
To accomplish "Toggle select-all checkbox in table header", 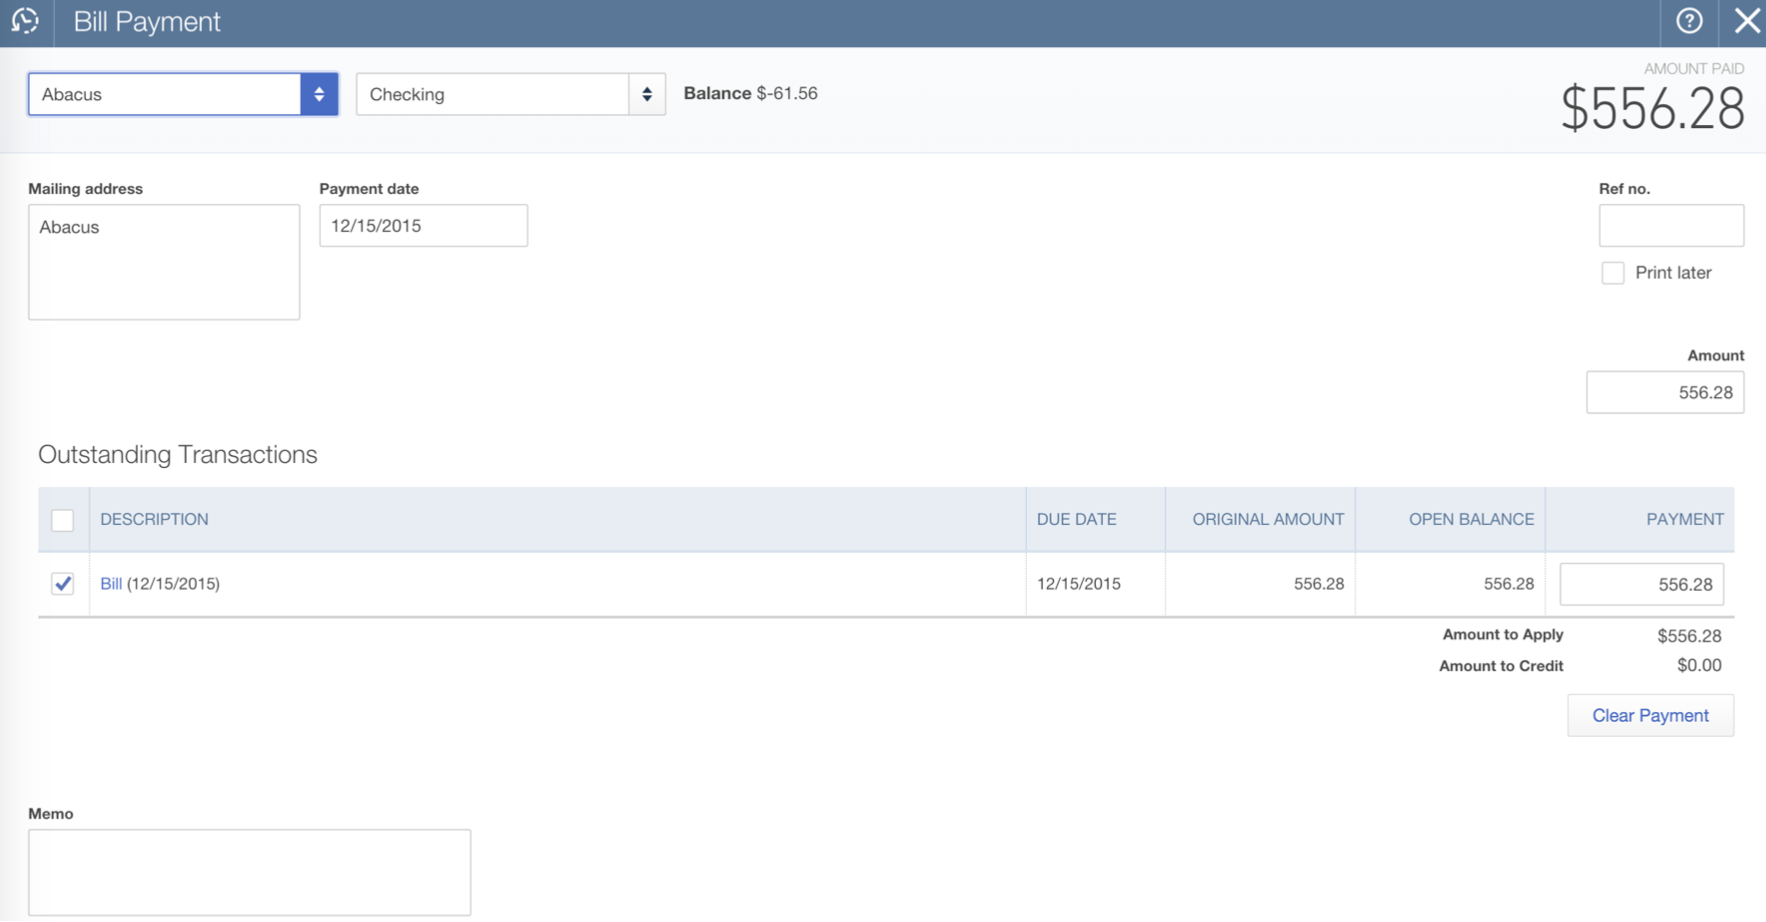I will (x=62, y=520).
